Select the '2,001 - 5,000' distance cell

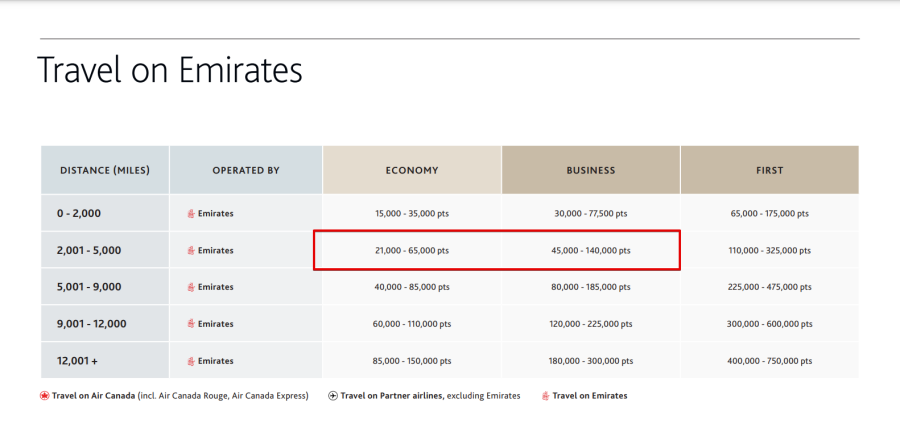click(105, 250)
